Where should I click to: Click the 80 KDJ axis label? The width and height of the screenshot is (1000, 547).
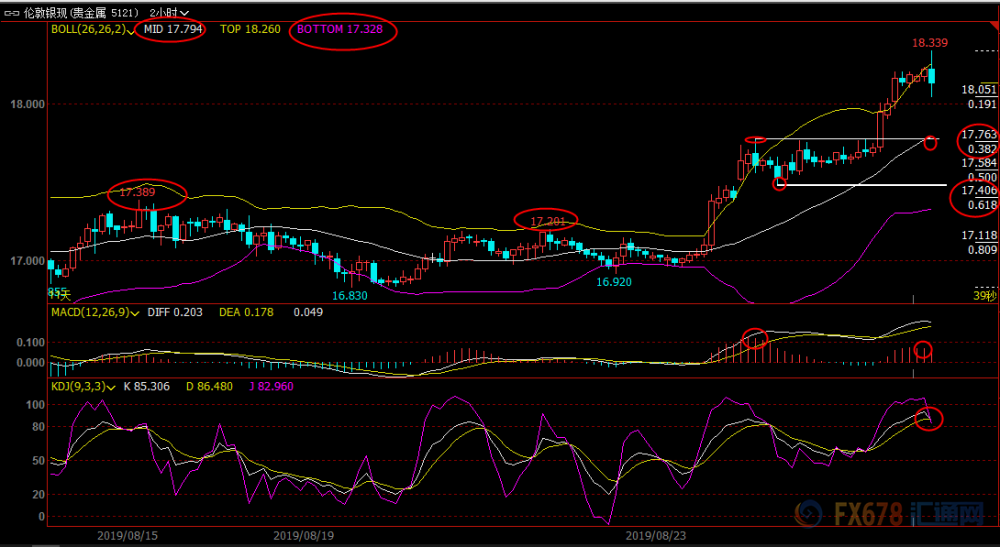[x=40, y=427]
